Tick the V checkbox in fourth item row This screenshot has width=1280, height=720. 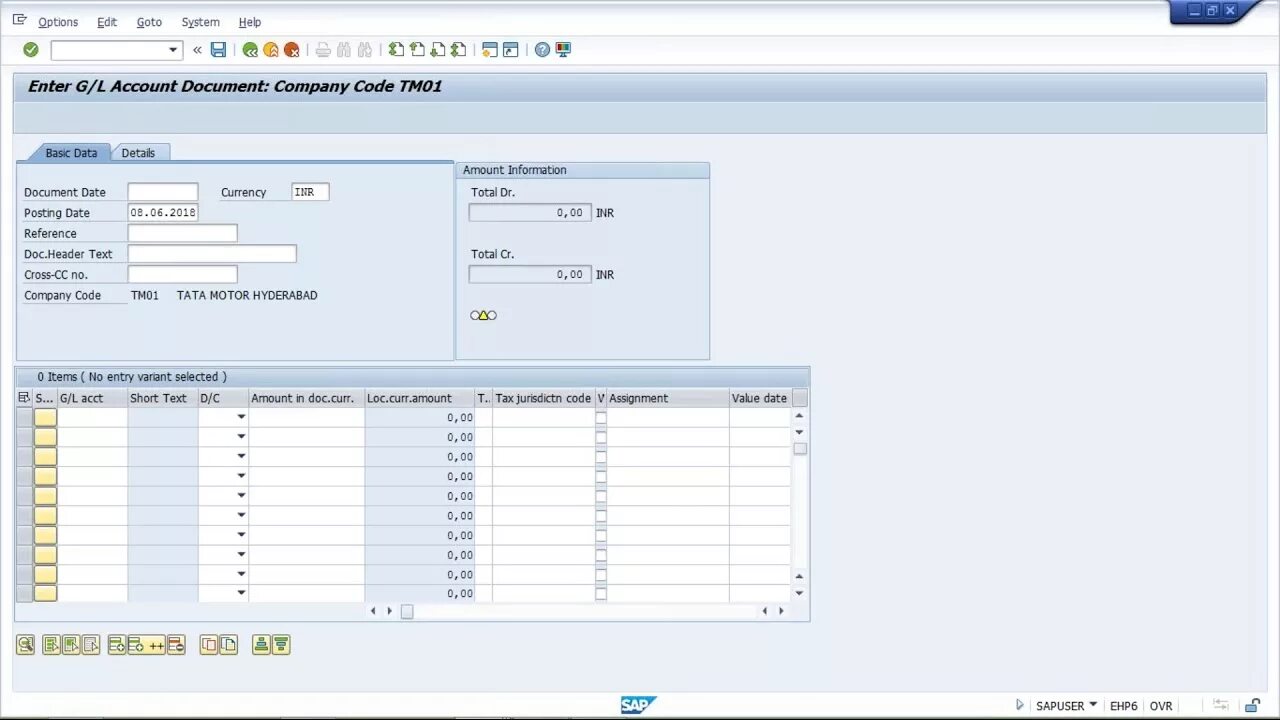tap(601, 476)
